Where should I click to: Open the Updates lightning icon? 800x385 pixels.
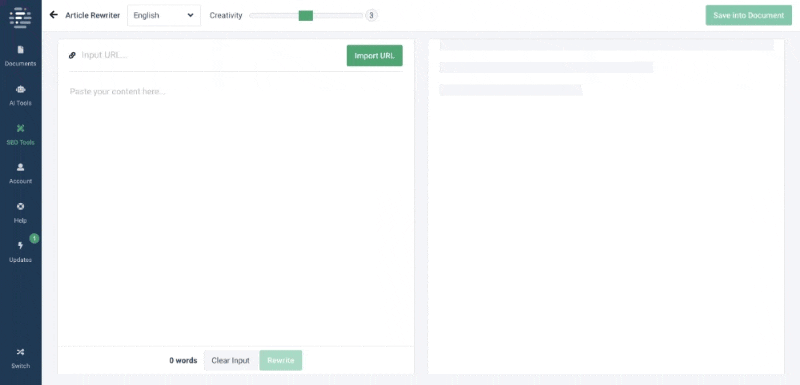pyautogui.click(x=20, y=246)
